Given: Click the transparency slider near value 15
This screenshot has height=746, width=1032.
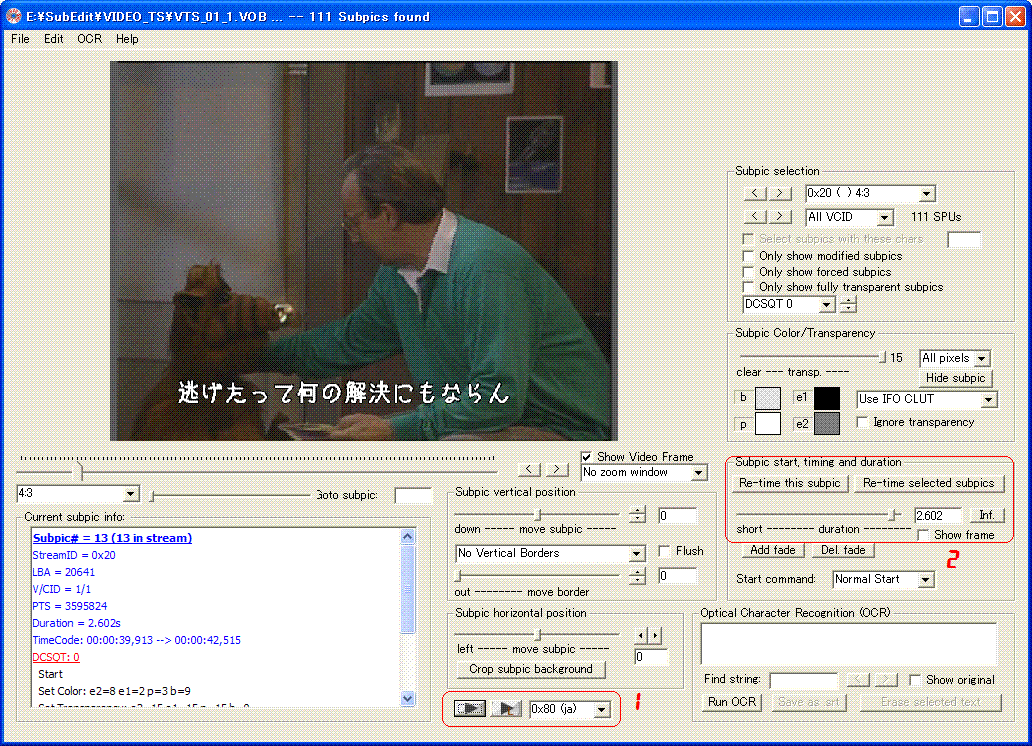Looking at the screenshot, I should pos(882,358).
